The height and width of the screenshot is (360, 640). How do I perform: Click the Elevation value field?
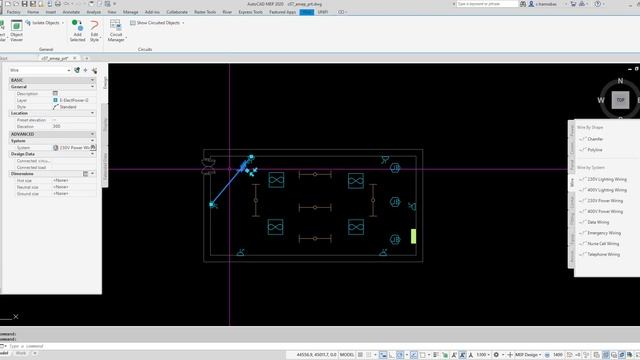click(74, 127)
